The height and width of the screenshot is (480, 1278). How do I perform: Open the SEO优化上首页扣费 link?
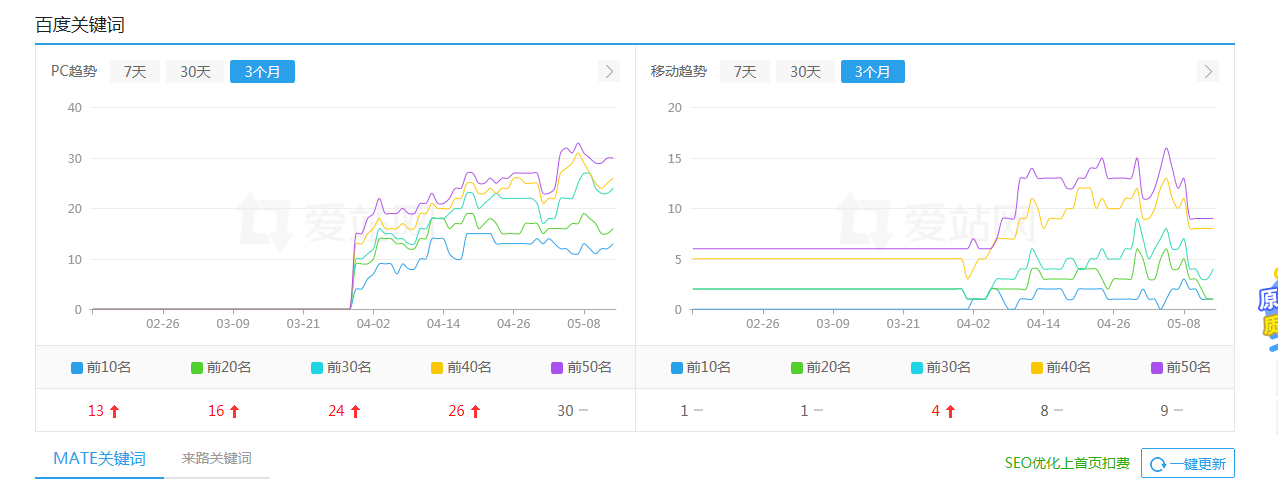(x=1067, y=463)
